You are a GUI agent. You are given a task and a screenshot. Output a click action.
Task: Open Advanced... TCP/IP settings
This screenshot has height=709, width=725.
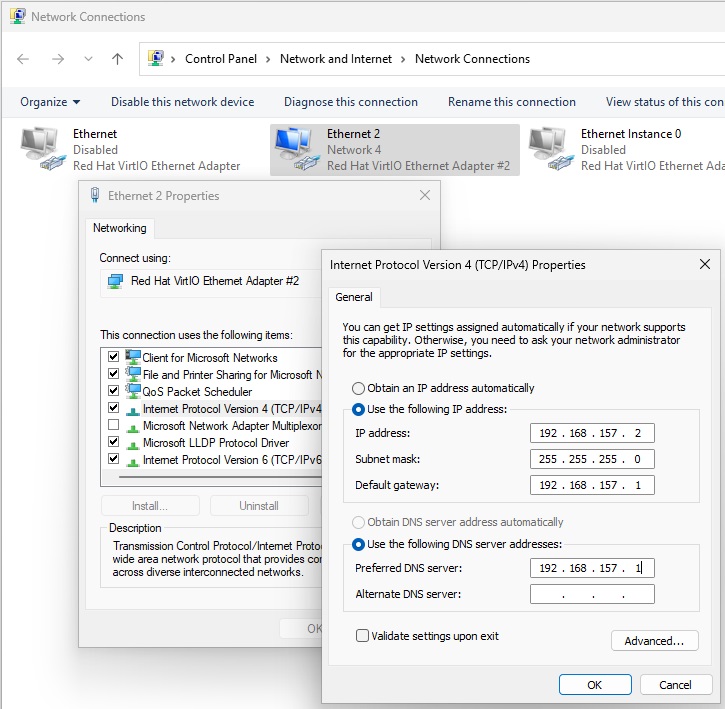click(654, 641)
